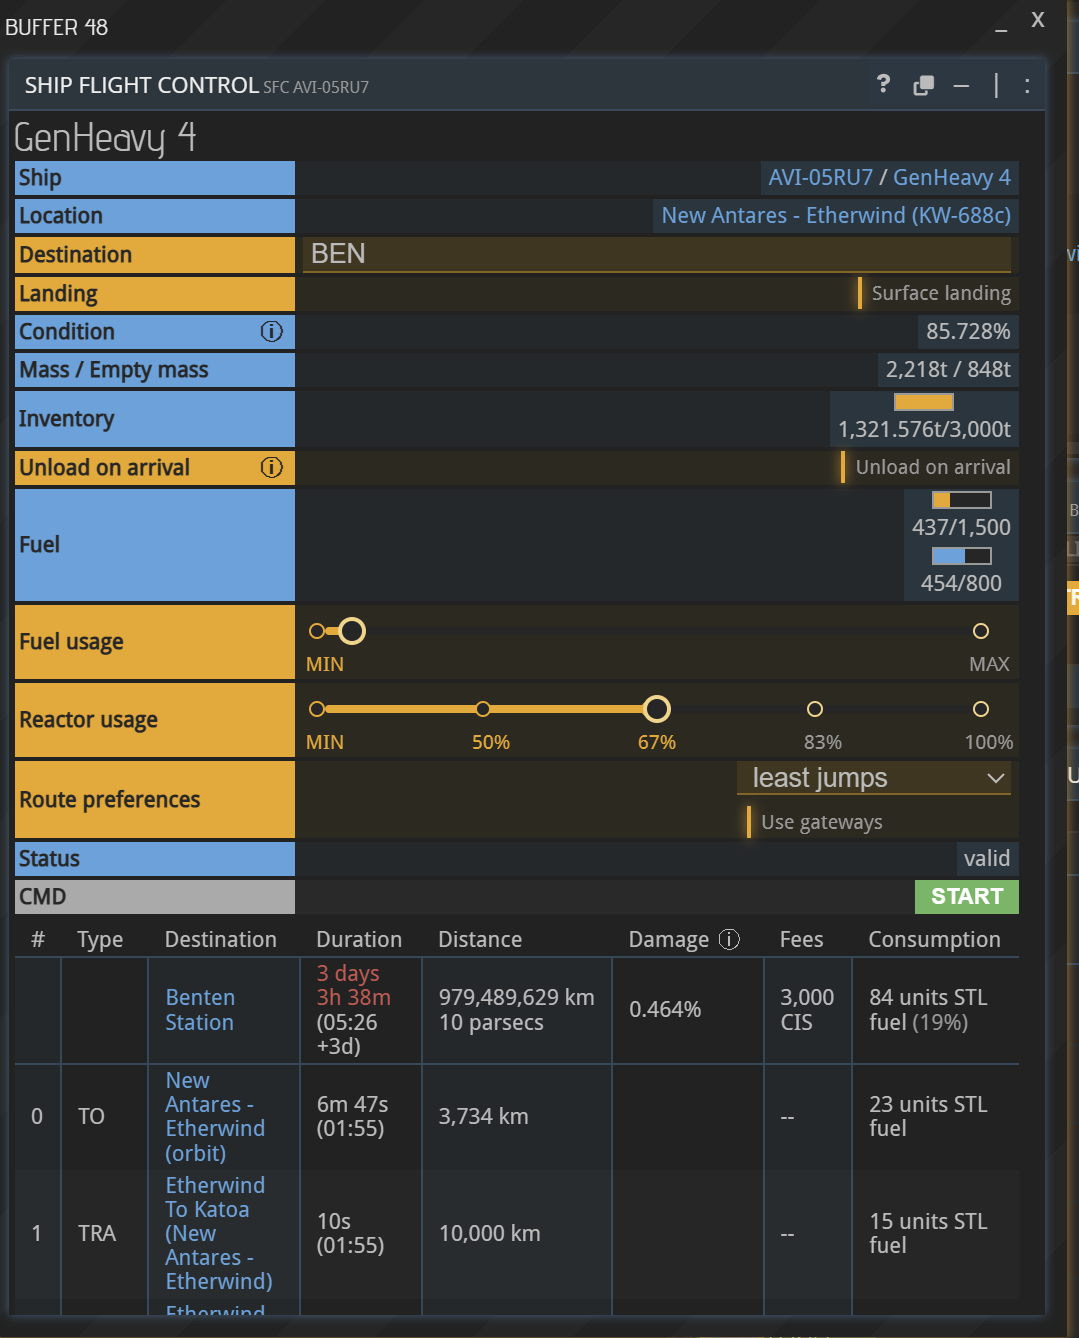Screen dimensions: 1079x1338
Task: Click the vertical bar icon in panel header
Action: pos(996,86)
